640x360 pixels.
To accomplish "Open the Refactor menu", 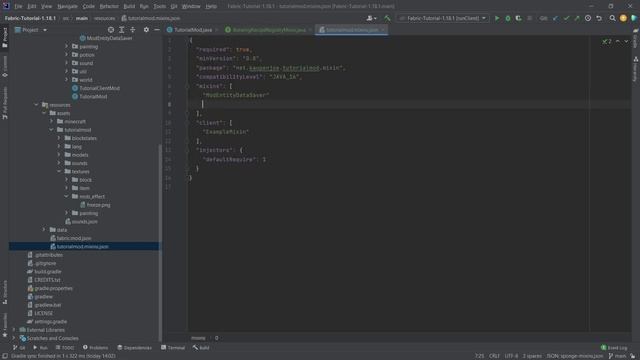I will pos(109,6).
